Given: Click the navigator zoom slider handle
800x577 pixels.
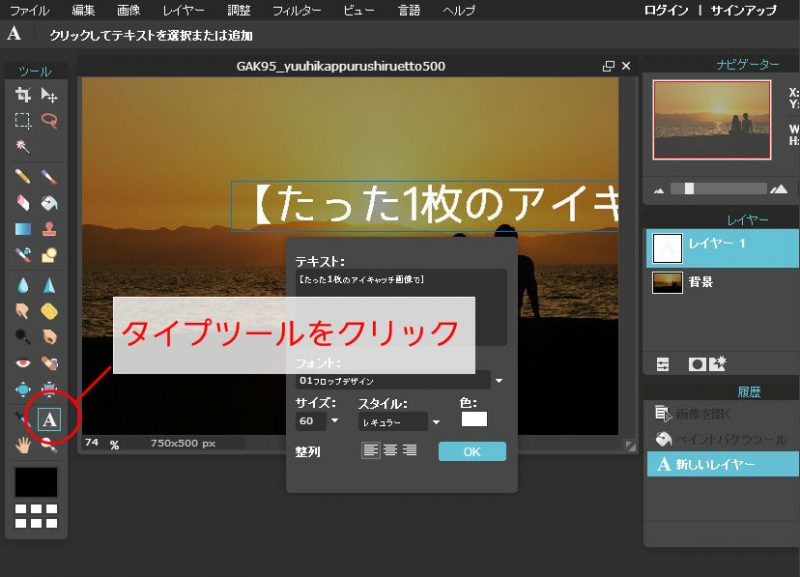Looking at the screenshot, I should pyautogui.click(x=689, y=189).
